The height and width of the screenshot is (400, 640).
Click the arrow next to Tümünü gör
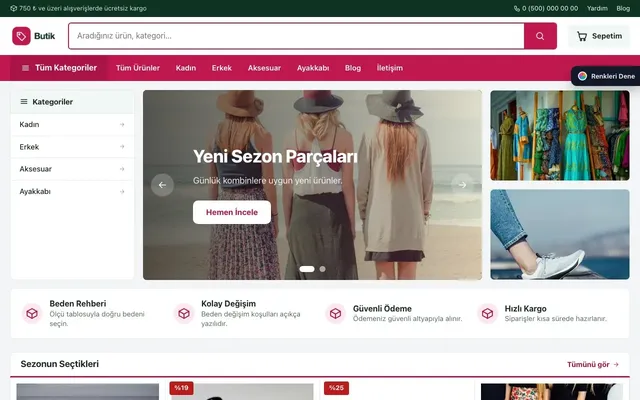point(616,364)
